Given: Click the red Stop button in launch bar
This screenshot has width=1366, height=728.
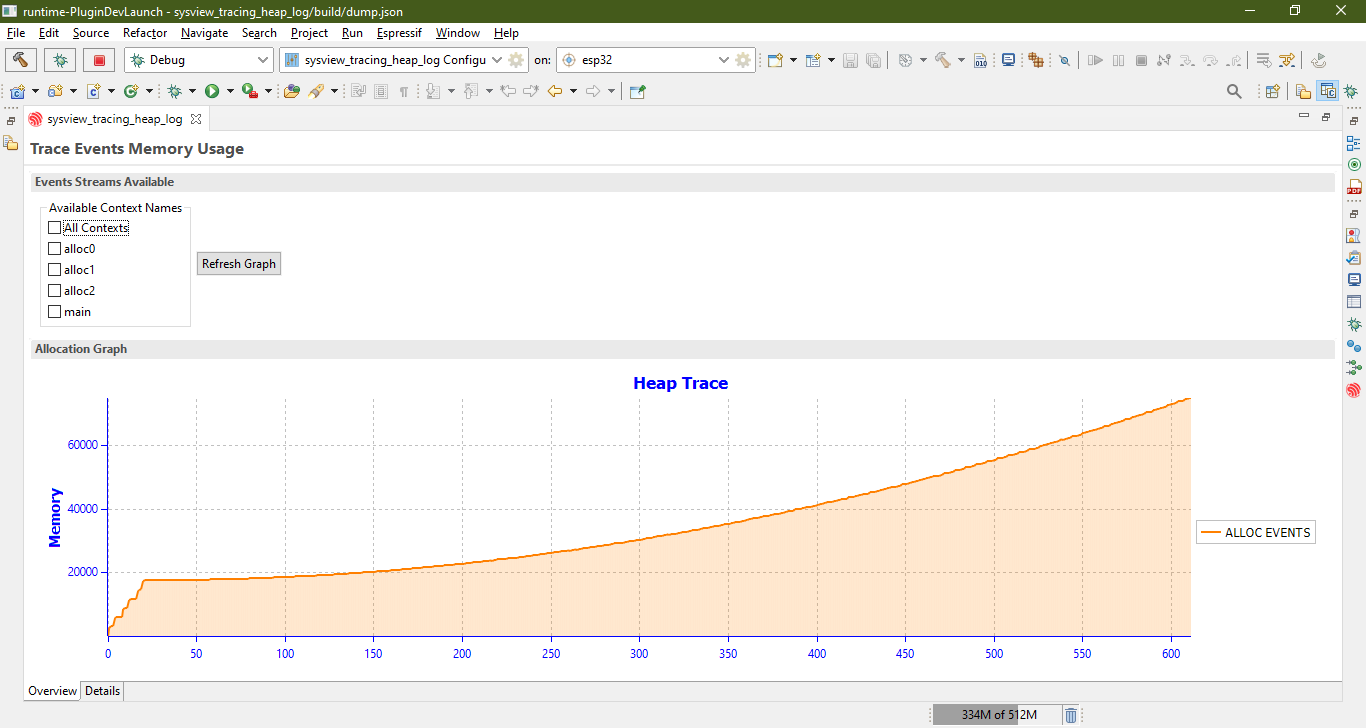Looking at the screenshot, I should pos(99,60).
